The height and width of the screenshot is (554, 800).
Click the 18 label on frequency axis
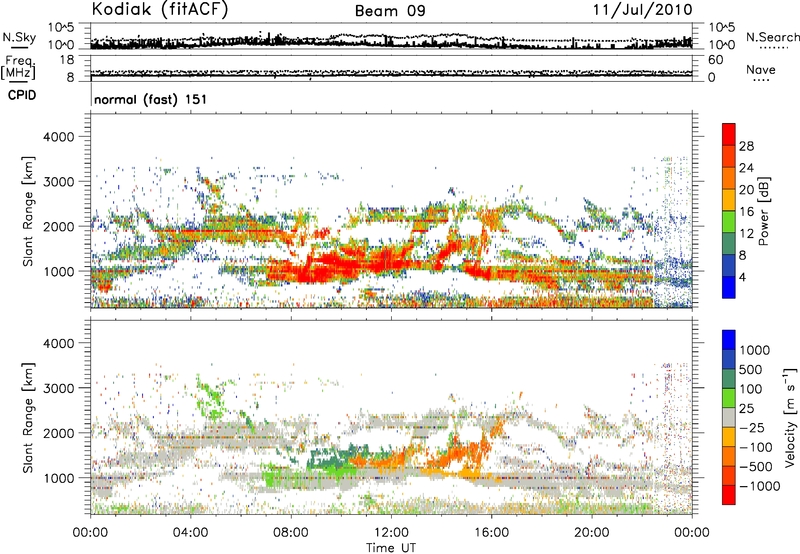pos(67,60)
